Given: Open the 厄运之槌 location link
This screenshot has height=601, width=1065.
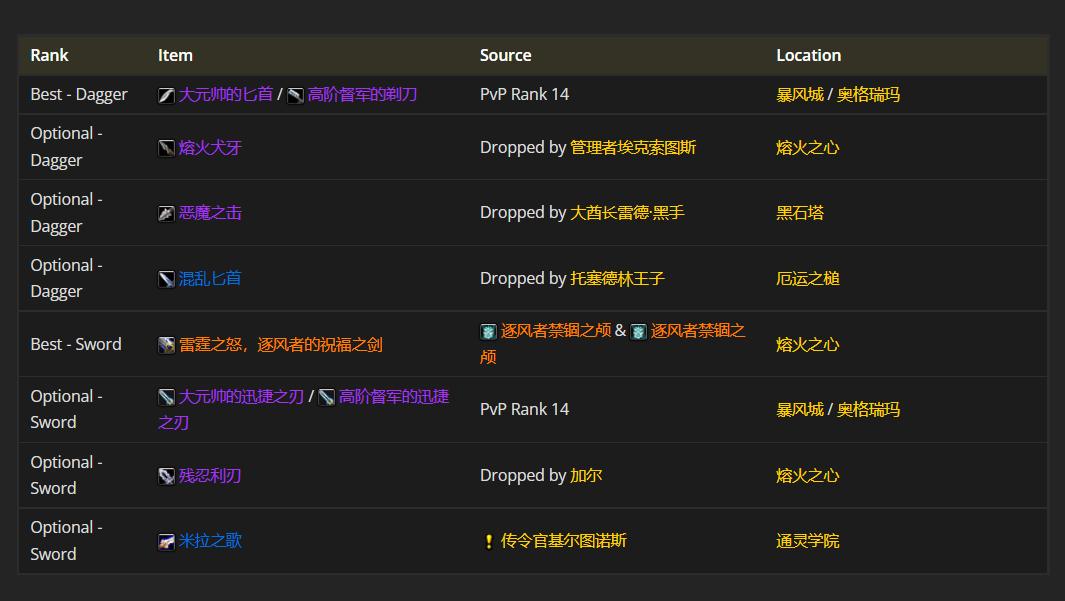Looking at the screenshot, I should click(808, 278).
